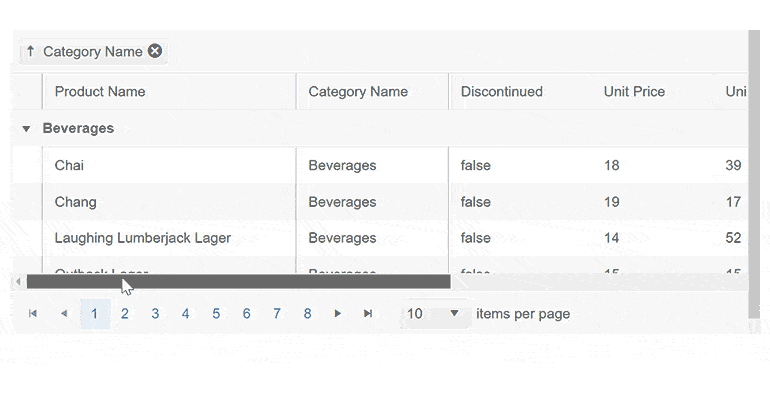Open page 7 of the grid
This screenshot has width=770, height=395.
[x=277, y=313]
